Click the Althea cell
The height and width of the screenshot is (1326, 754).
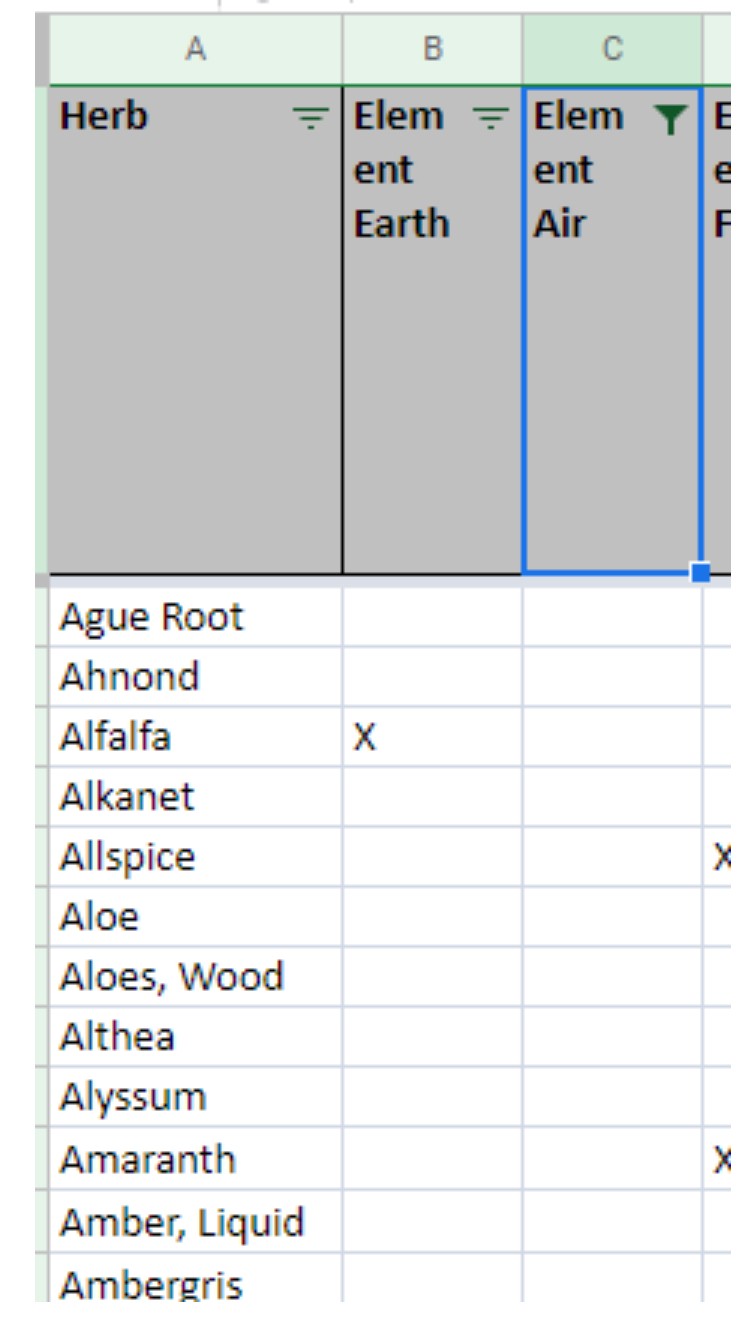[196, 1037]
